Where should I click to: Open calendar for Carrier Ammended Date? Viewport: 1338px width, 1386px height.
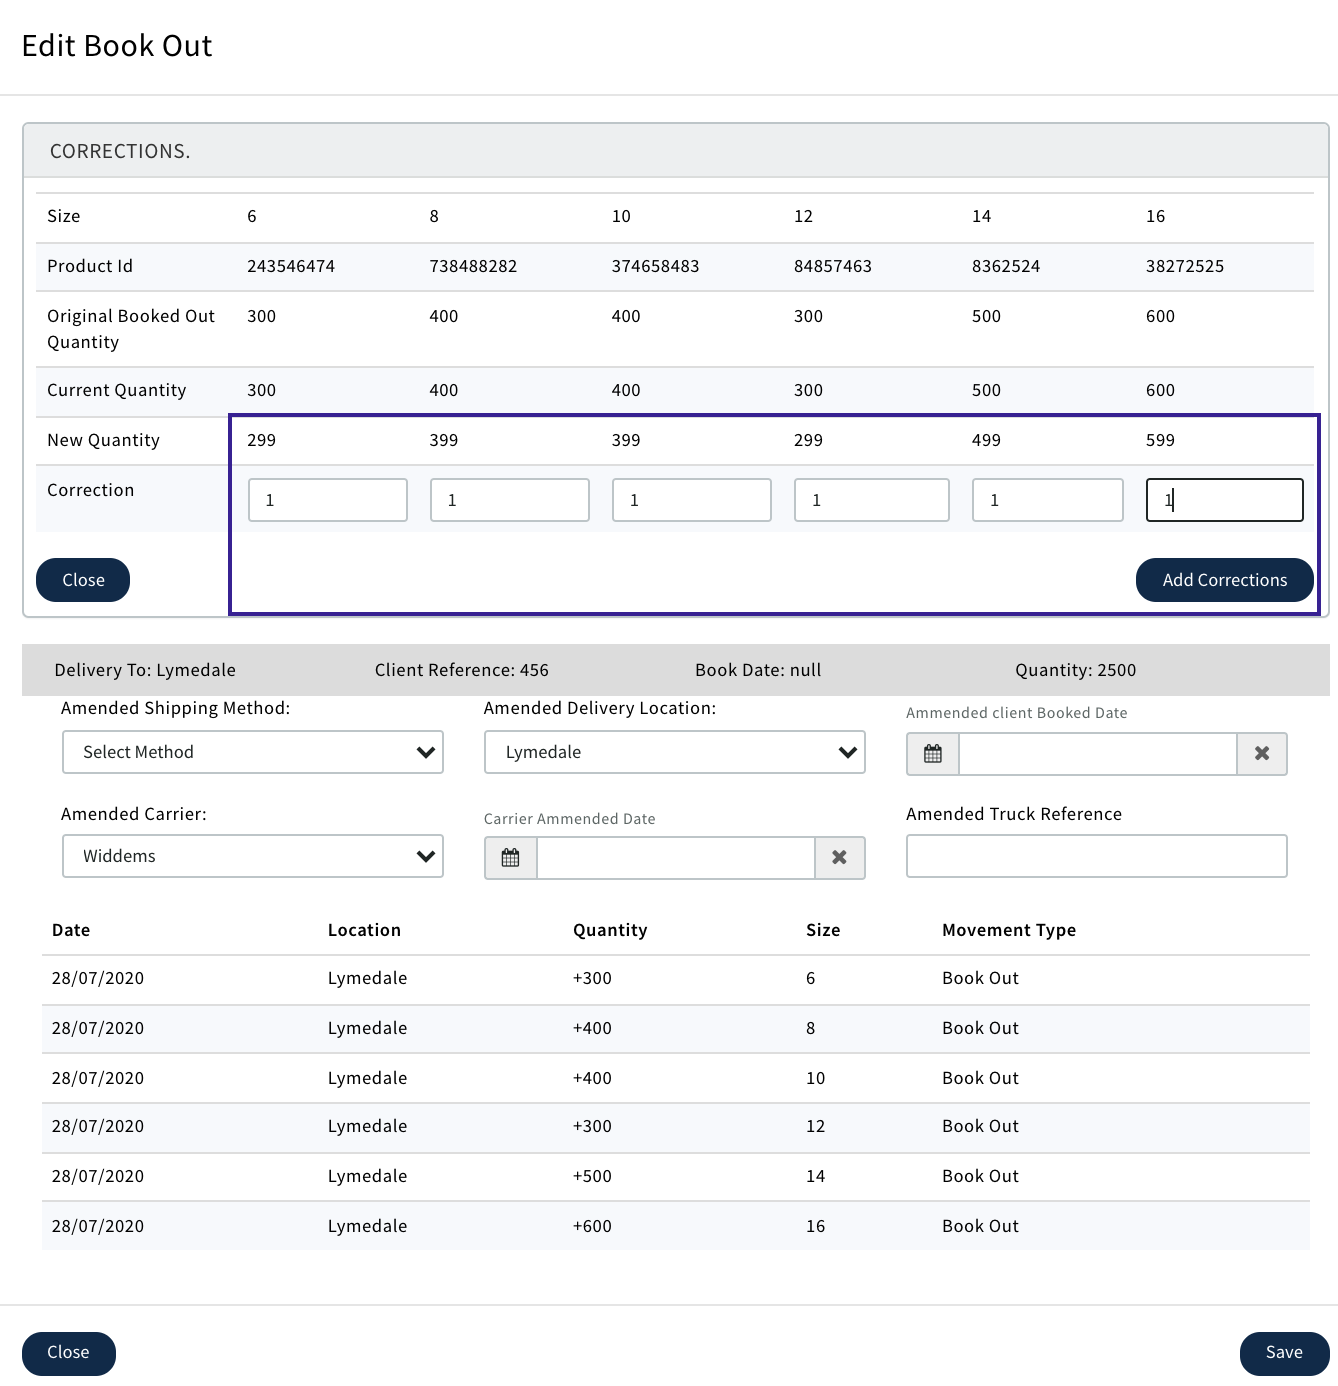tap(511, 858)
